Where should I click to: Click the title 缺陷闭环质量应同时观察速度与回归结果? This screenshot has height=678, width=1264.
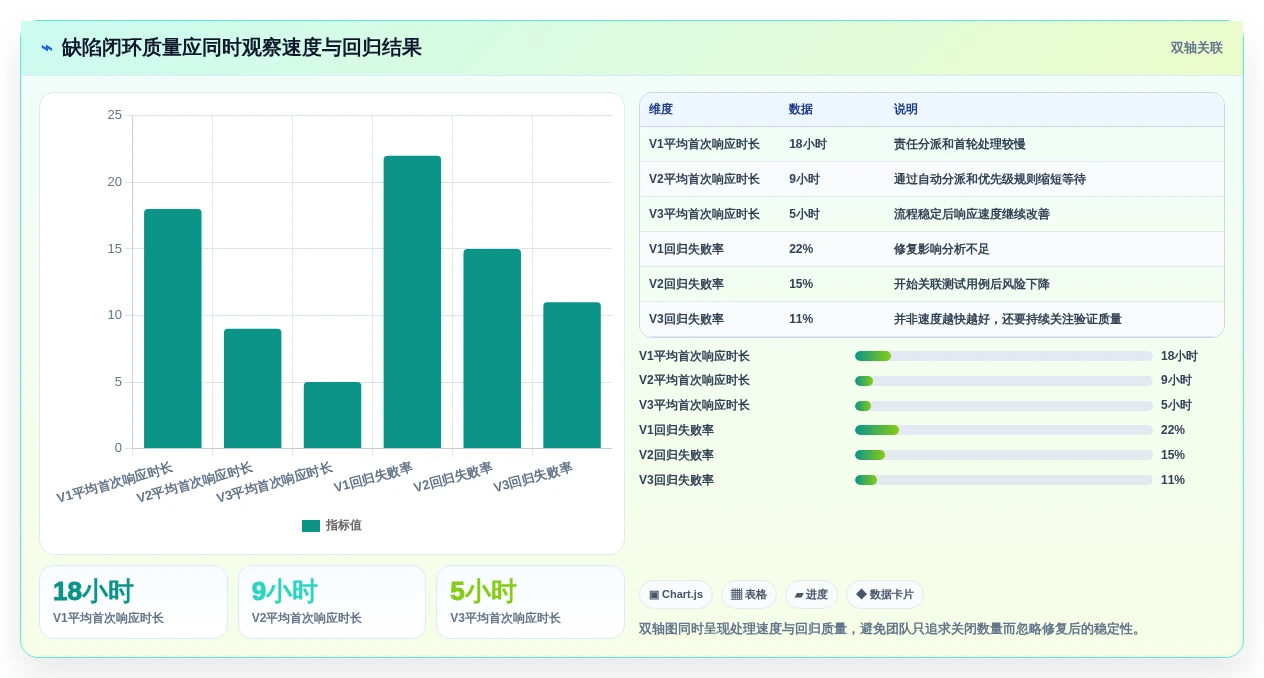(x=242, y=48)
